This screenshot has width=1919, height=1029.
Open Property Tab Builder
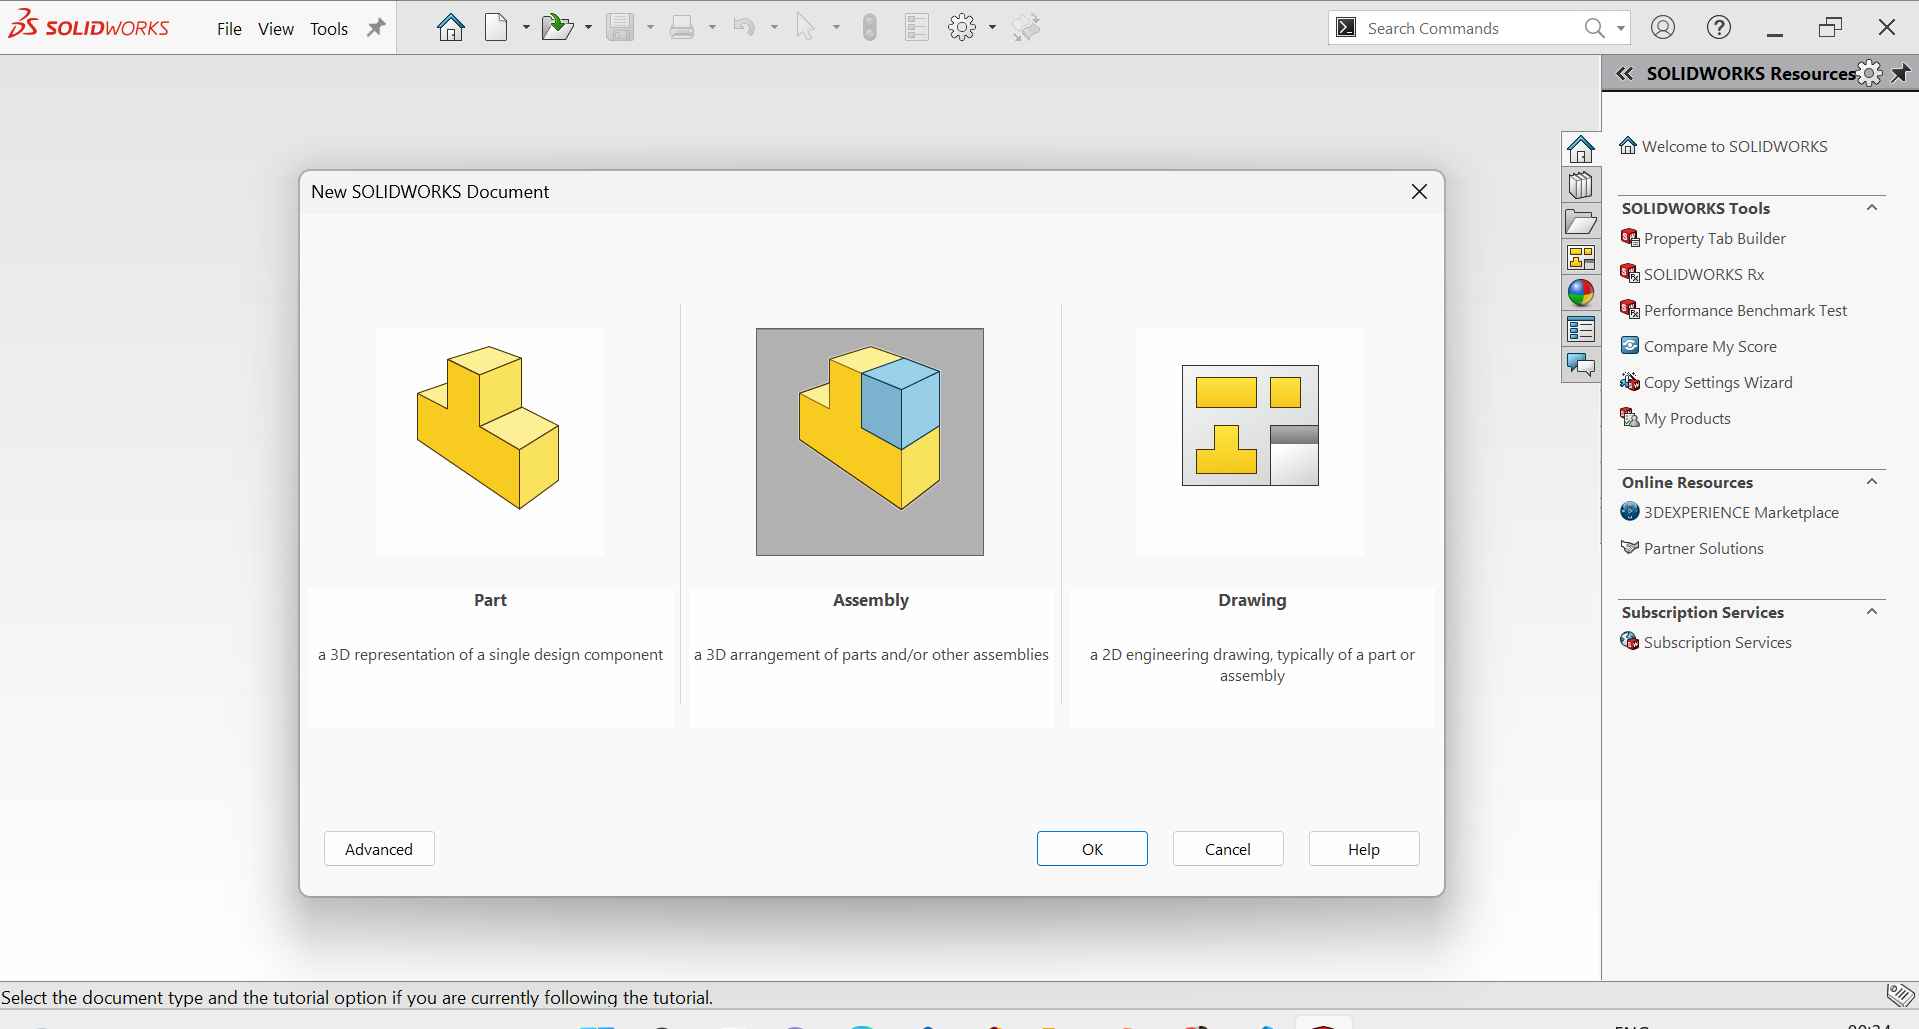coord(1703,238)
